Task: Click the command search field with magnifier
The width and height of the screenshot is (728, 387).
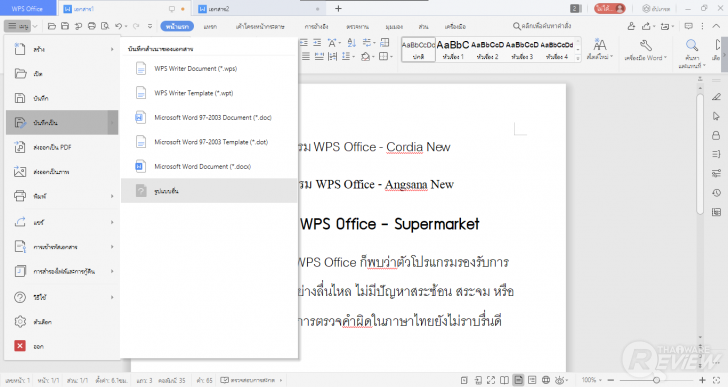Action: coord(542,26)
